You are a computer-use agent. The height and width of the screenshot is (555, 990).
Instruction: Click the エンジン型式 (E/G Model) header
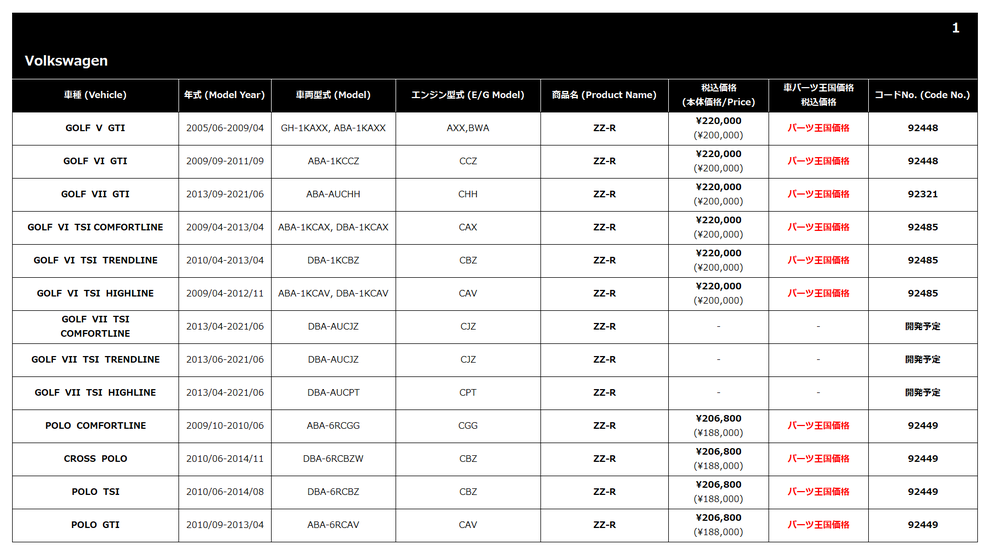pyautogui.click(x=468, y=95)
